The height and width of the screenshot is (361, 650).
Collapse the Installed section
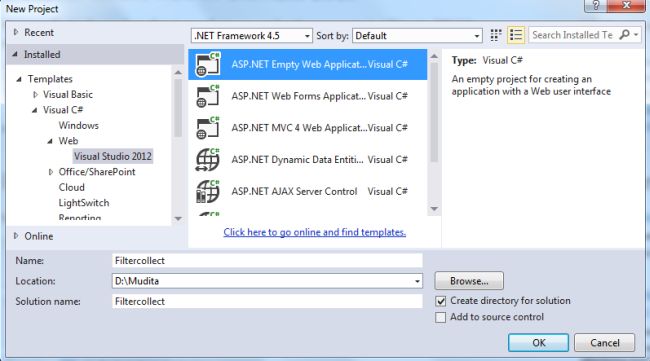pyautogui.click(x=15, y=54)
